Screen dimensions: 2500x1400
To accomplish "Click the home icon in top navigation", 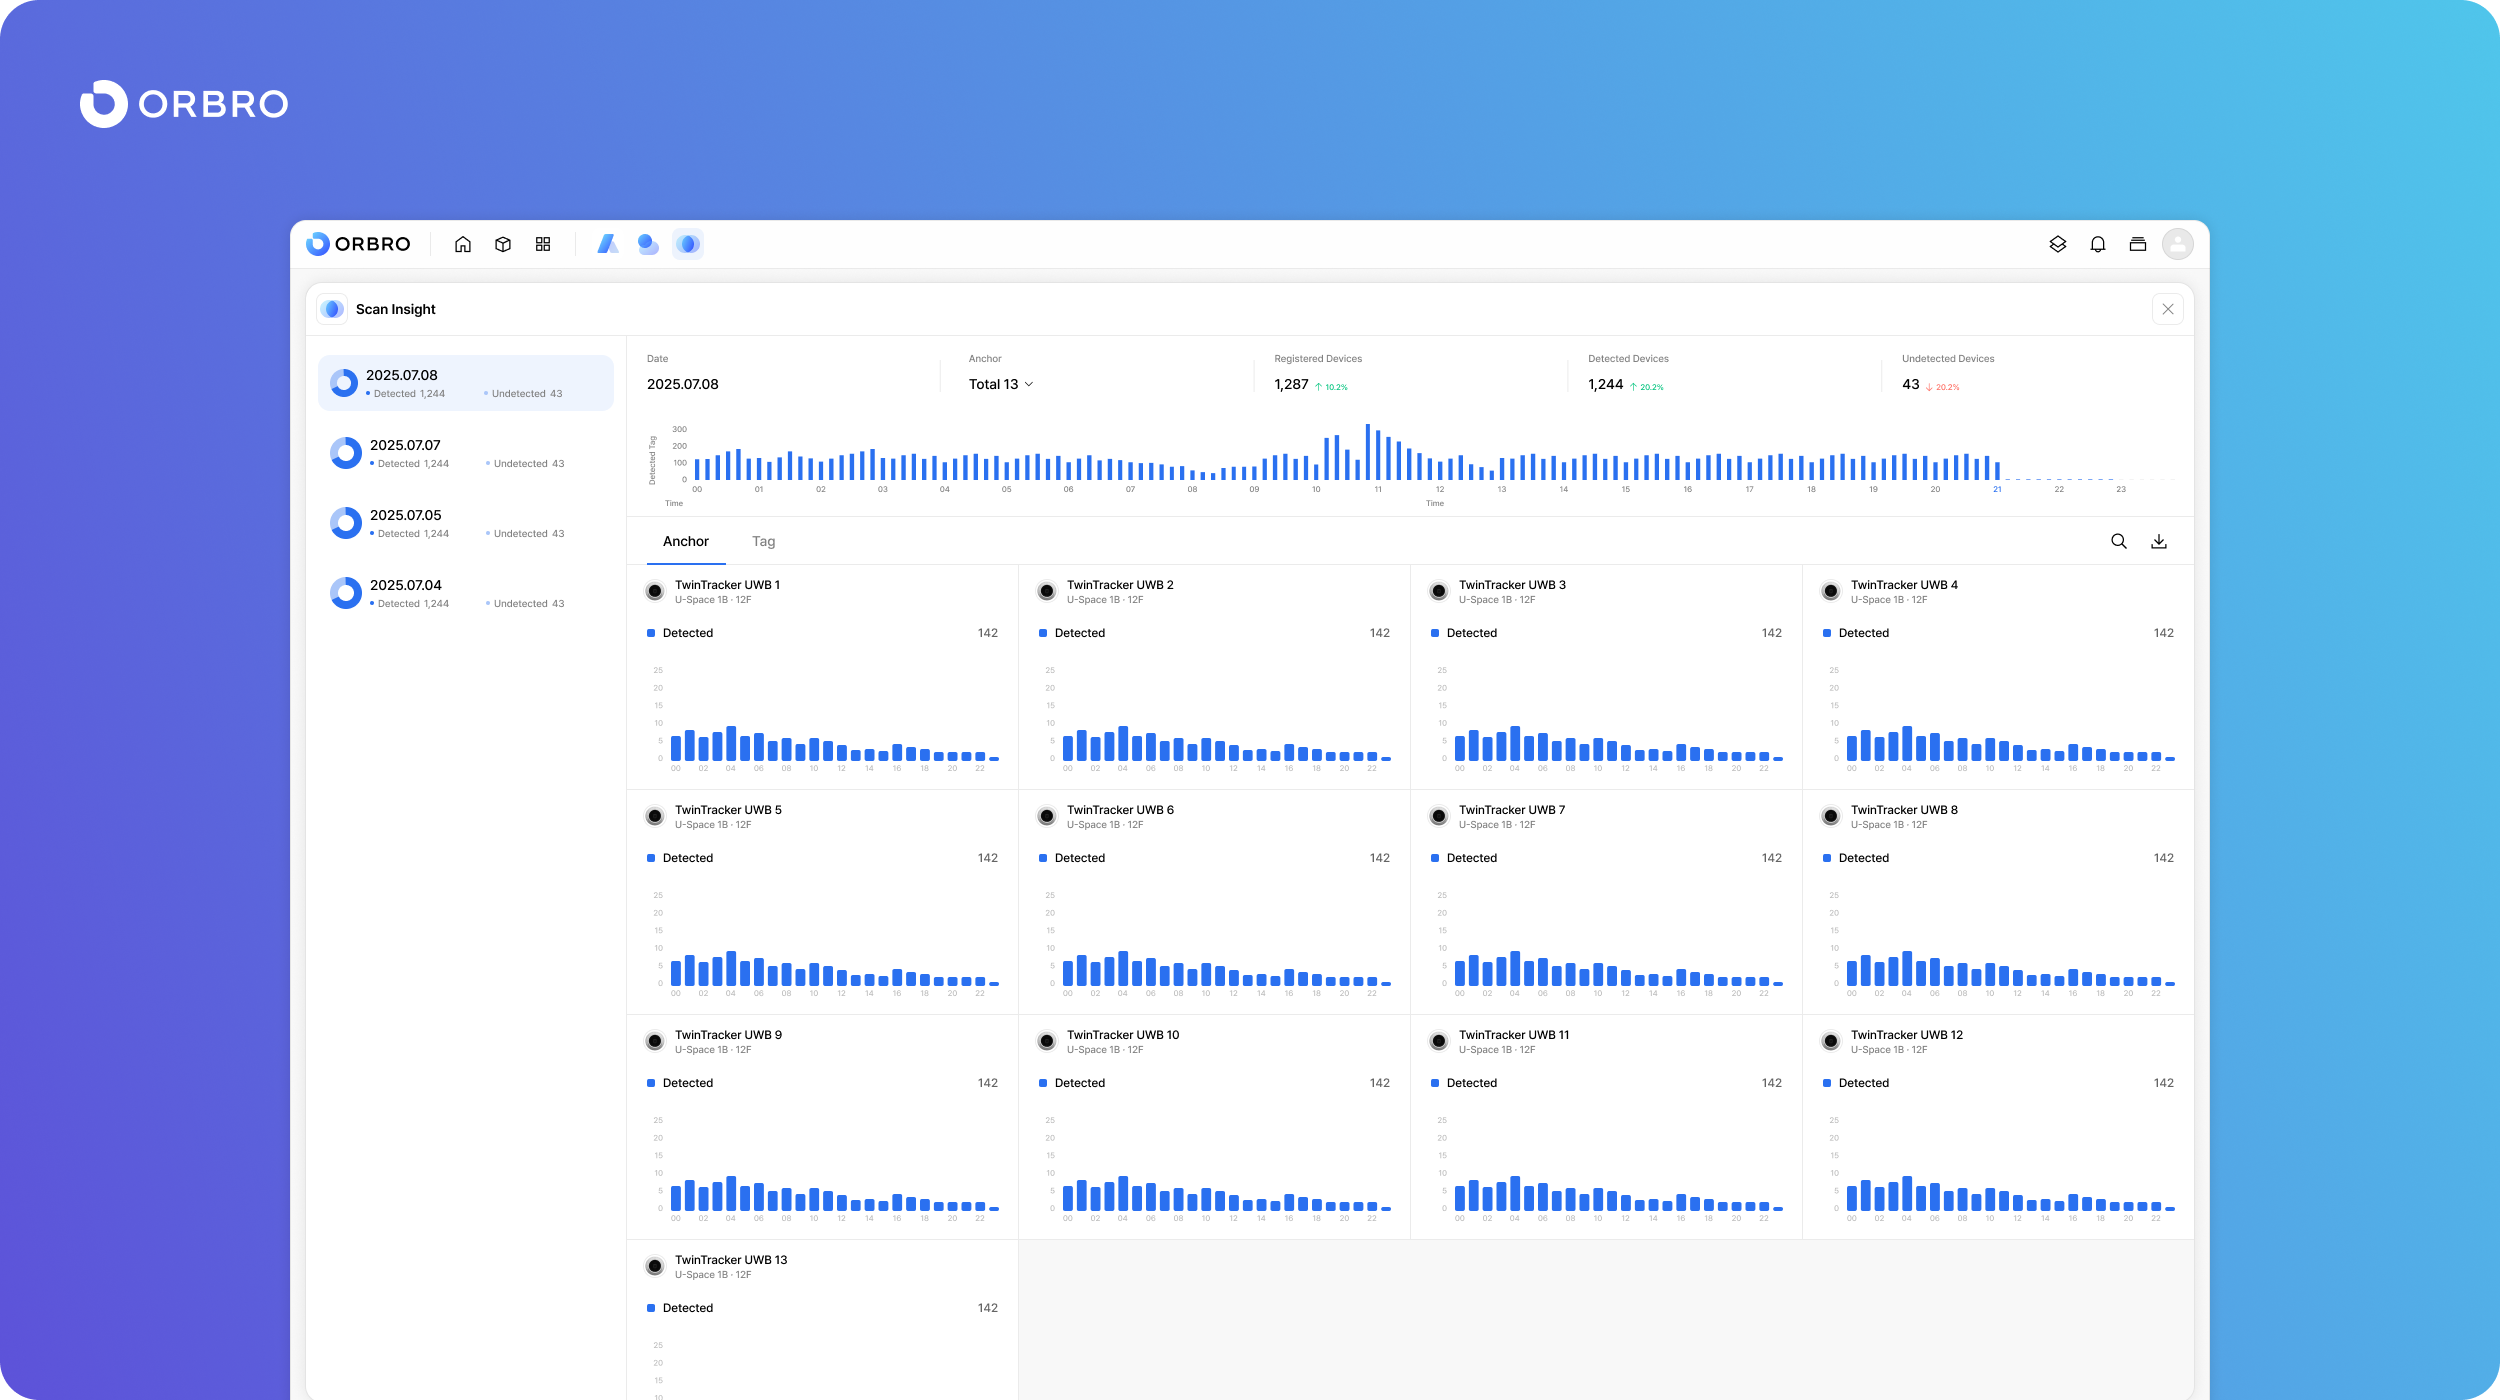I will pos(462,244).
